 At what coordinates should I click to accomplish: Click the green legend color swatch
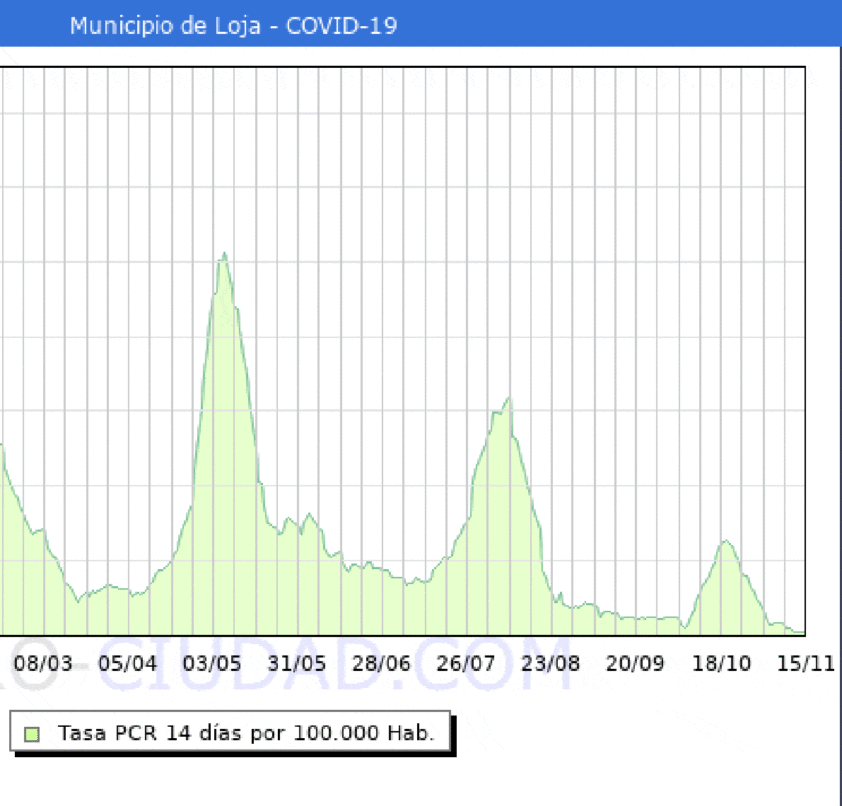click(x=31, y=734)
